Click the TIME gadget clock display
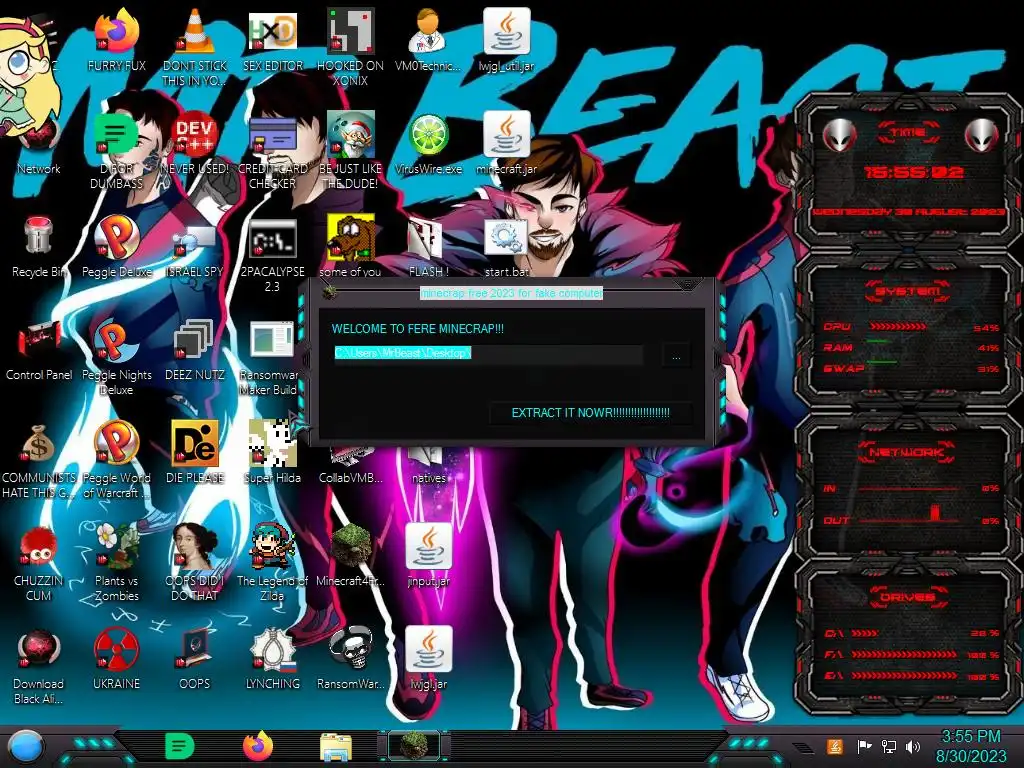The height and width of the screenshot is (768, 1024). click(x=914, y=172)
